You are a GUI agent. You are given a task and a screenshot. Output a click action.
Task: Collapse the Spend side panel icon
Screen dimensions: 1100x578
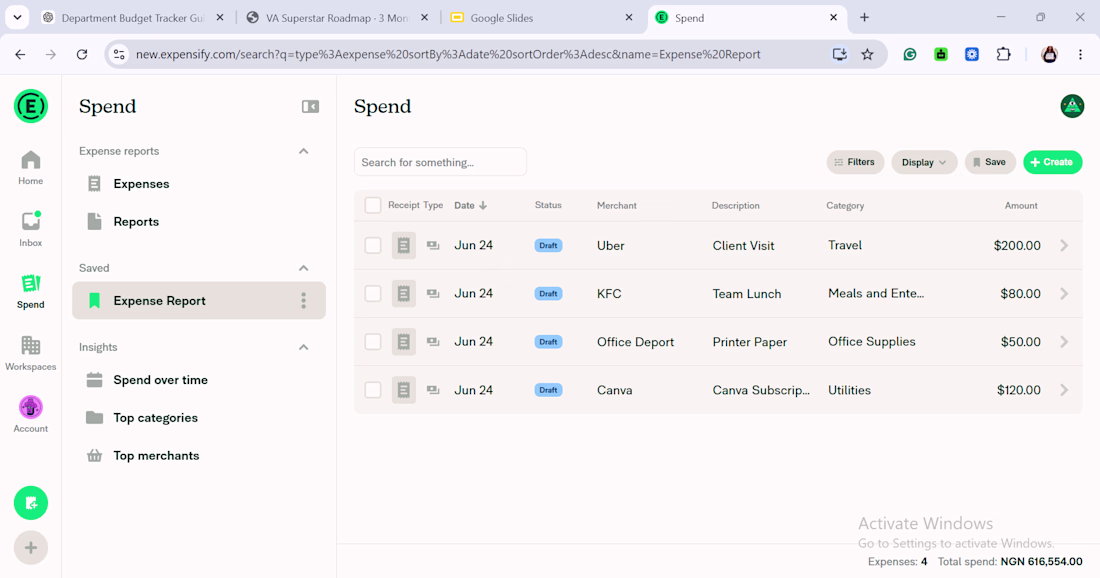(310, 107)
